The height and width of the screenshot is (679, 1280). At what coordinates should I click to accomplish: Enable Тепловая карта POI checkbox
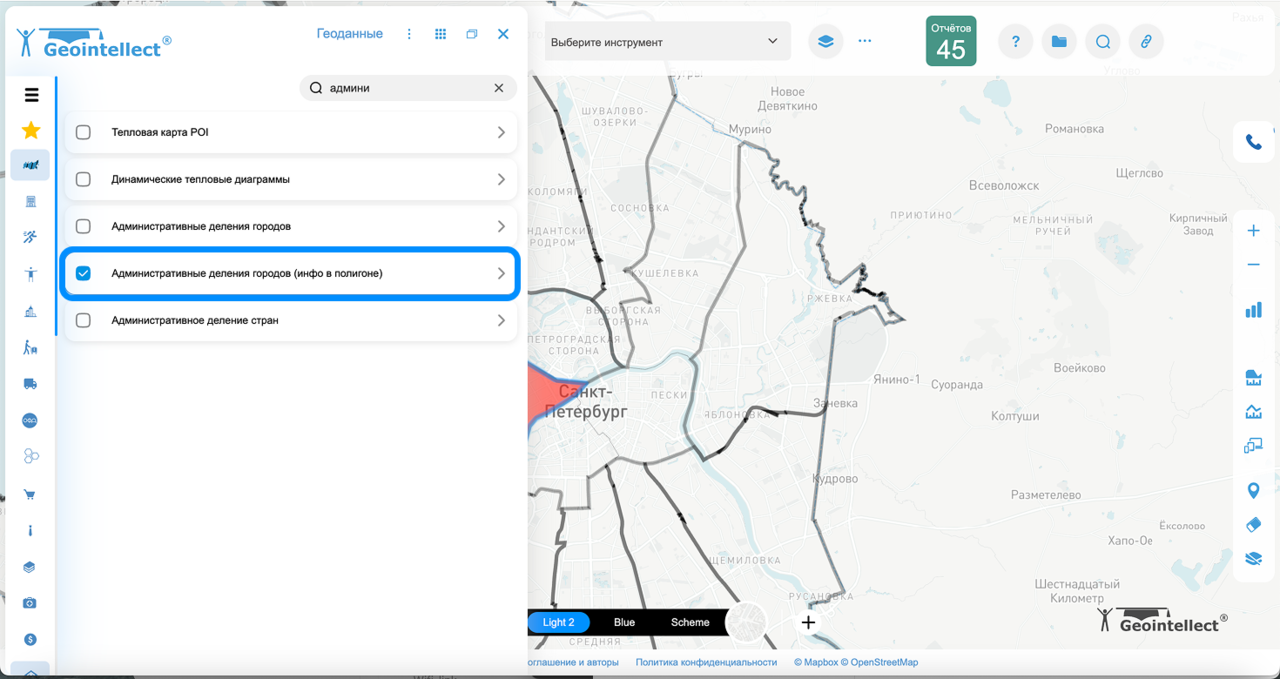(83, 132)
